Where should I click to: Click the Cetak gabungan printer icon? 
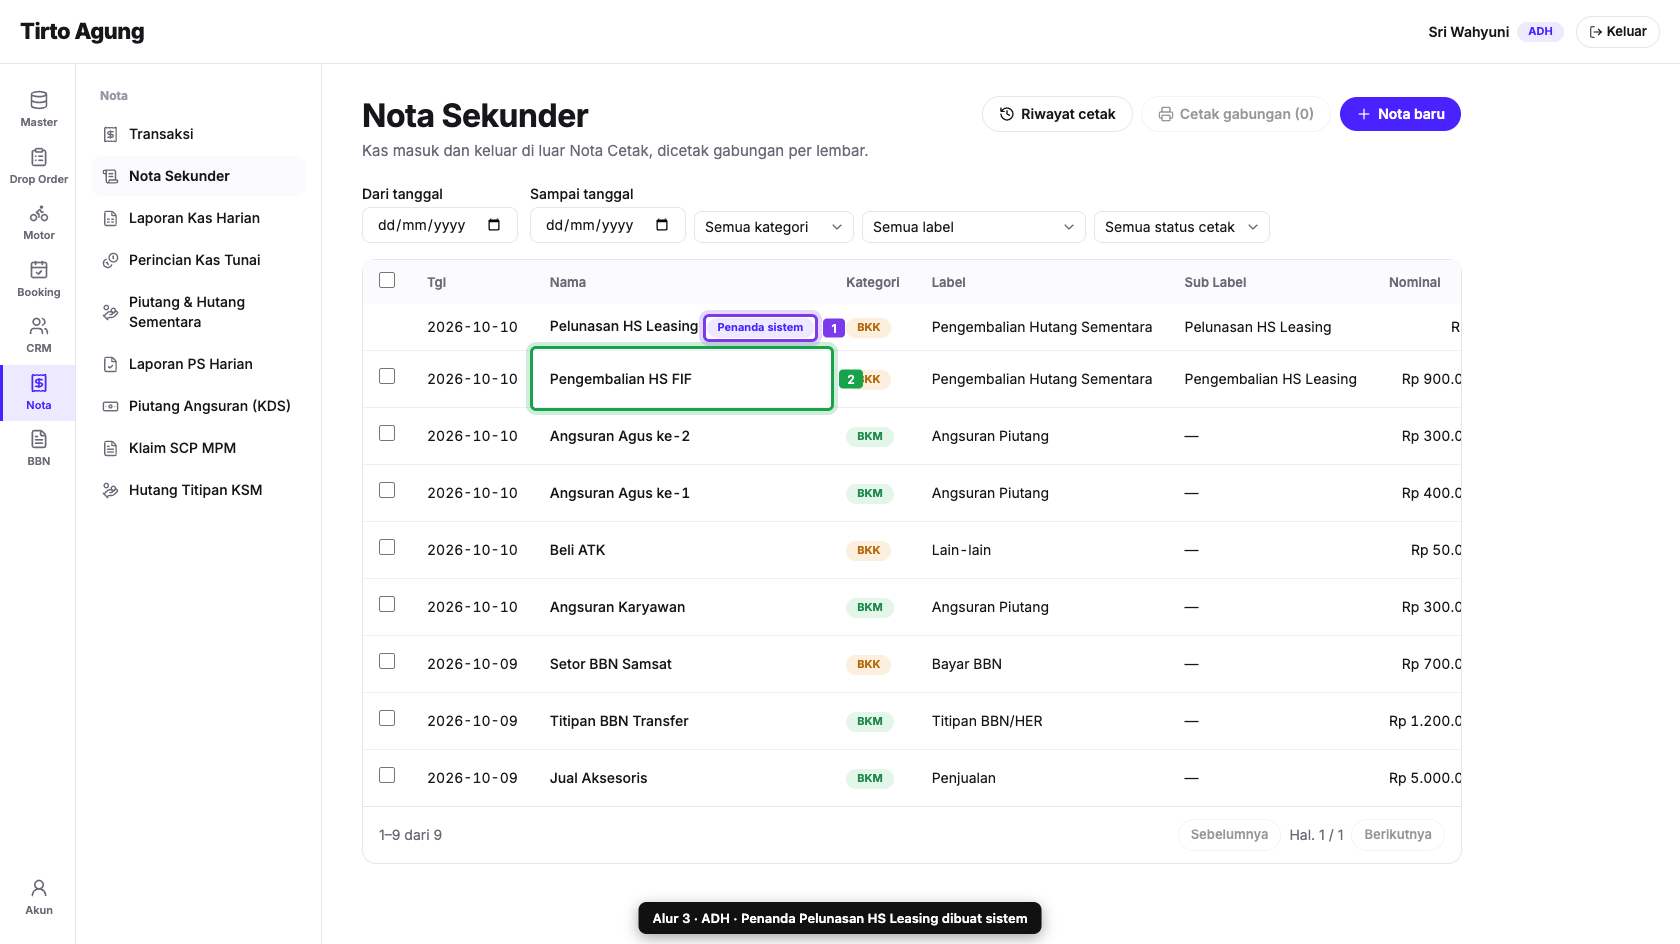click(1166, 114)
